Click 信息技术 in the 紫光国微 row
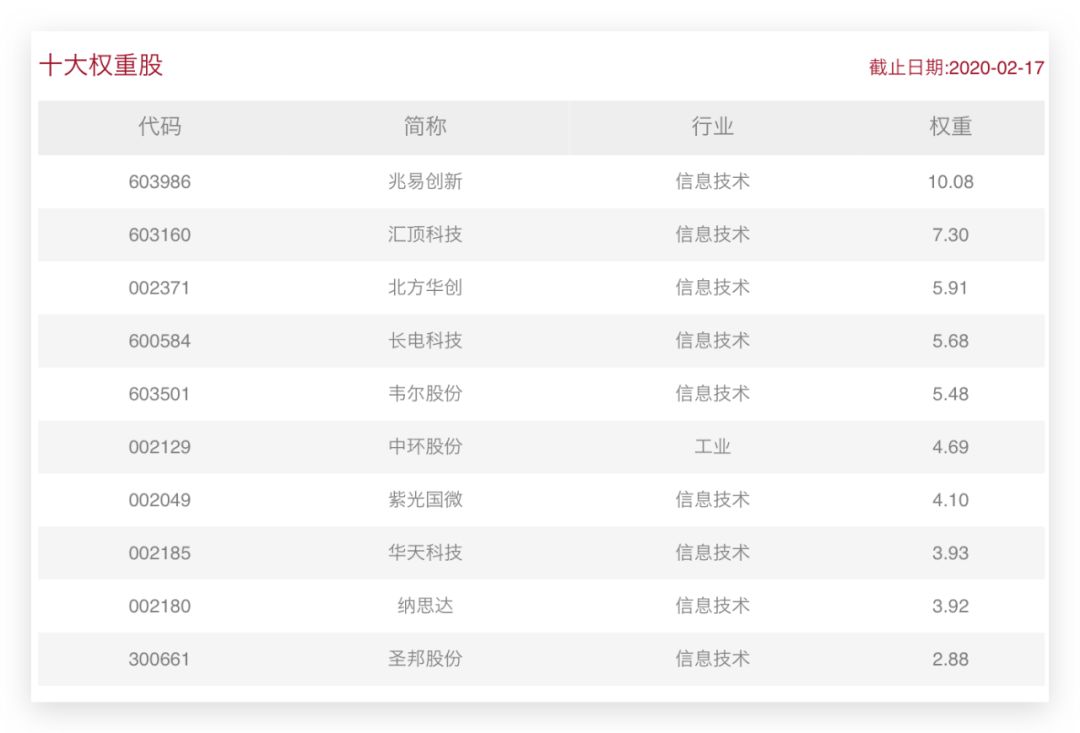This screenshot has width=1080, height=733. click(x=712, y=499)
